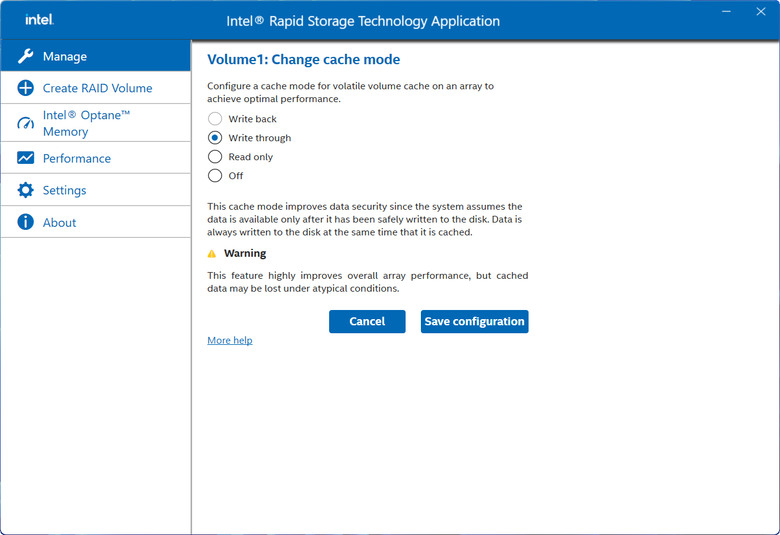The image size is (780, 535).
Task: Open Intel Optane Memory sidebar label
Action: [x=86, y=123]
